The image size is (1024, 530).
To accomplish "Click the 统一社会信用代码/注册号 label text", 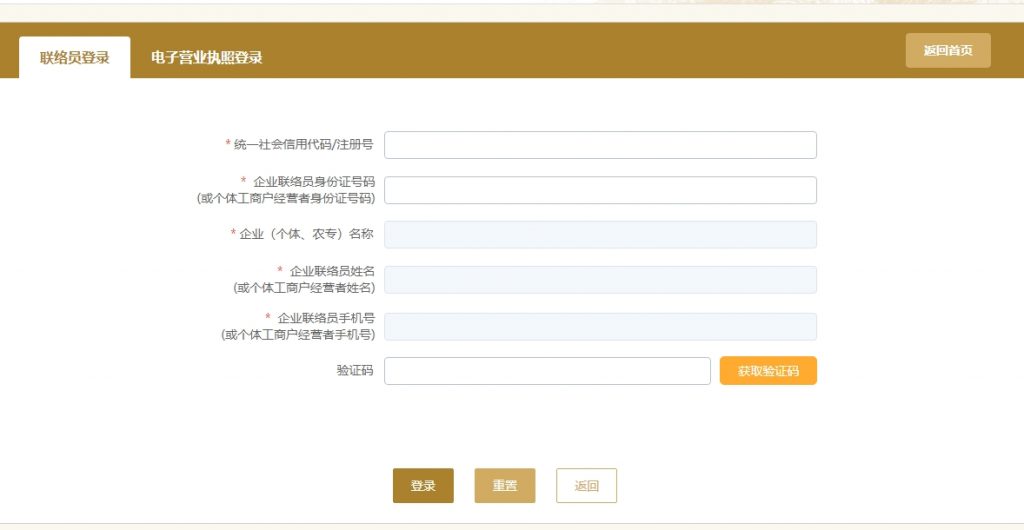I will coord(304,144).
